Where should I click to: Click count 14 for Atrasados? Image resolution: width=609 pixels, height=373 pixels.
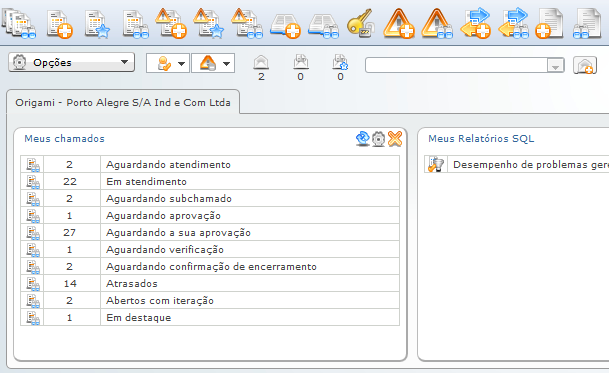(x=70, y=284)
